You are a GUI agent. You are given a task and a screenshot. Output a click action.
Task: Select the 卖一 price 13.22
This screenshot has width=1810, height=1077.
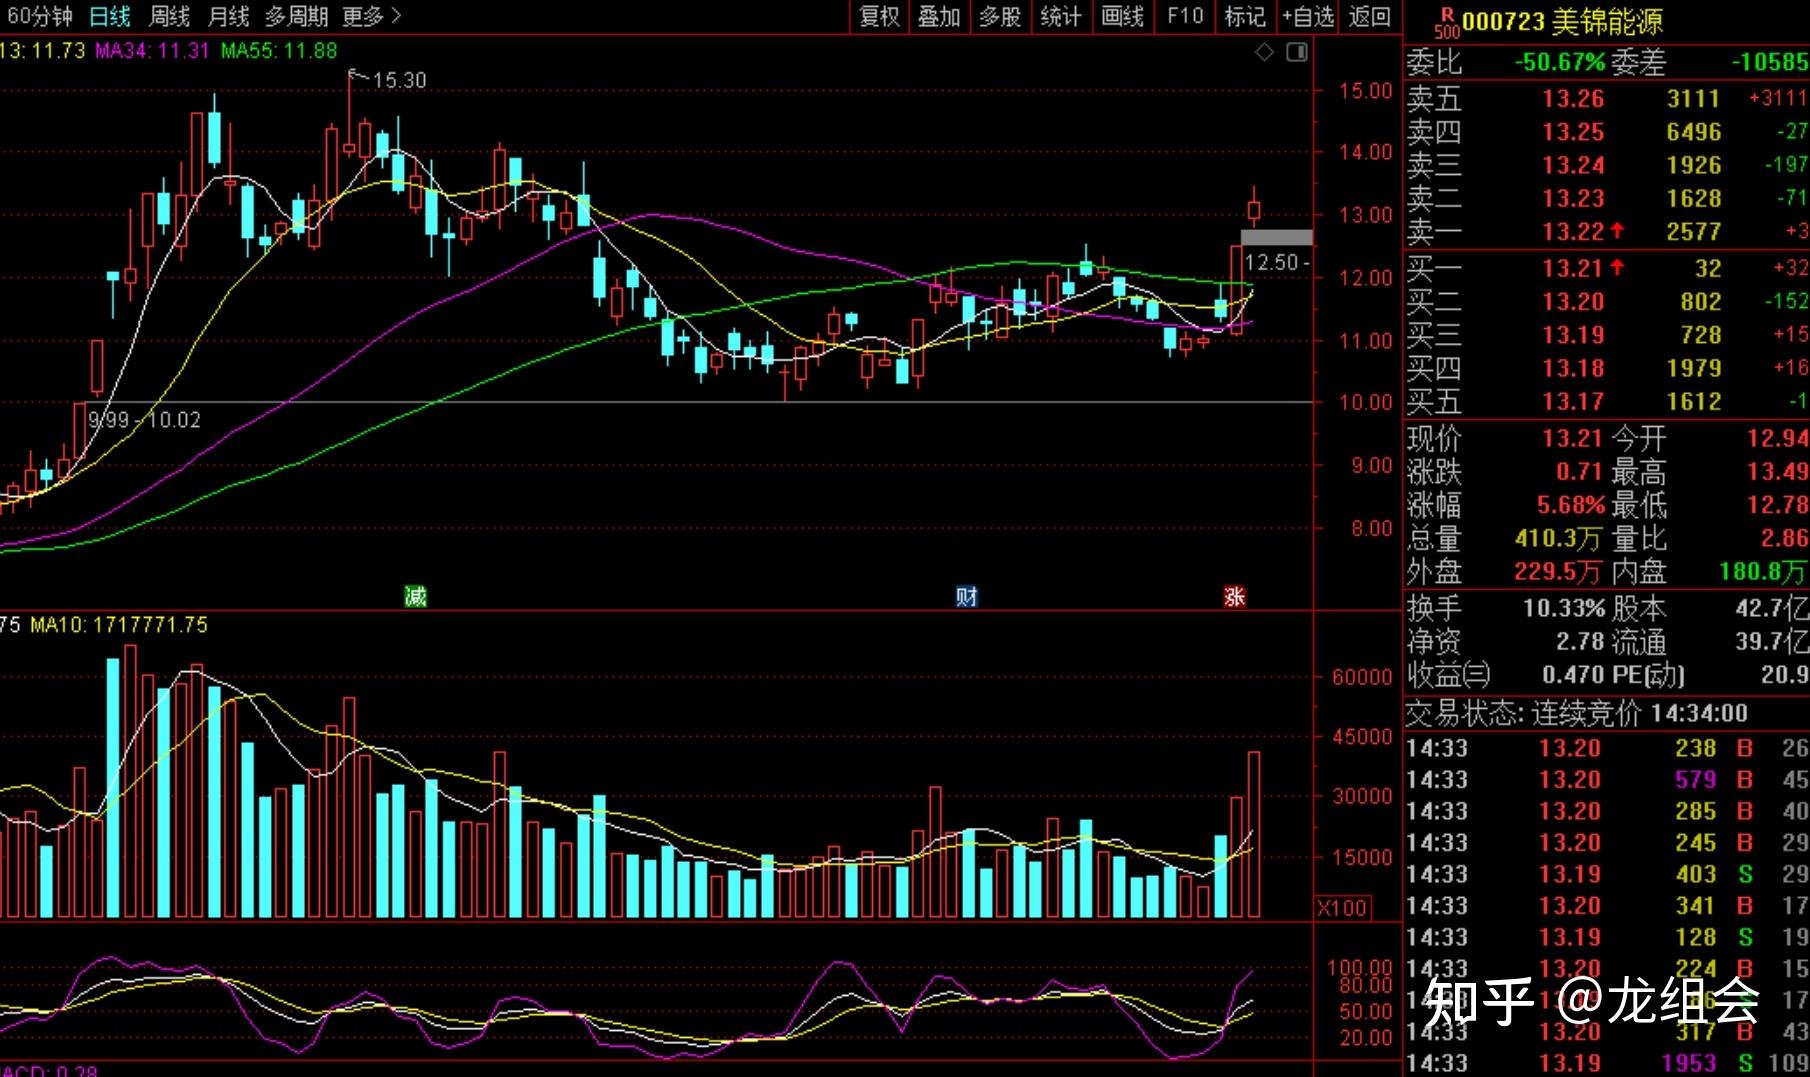(x=1573, y=231)
